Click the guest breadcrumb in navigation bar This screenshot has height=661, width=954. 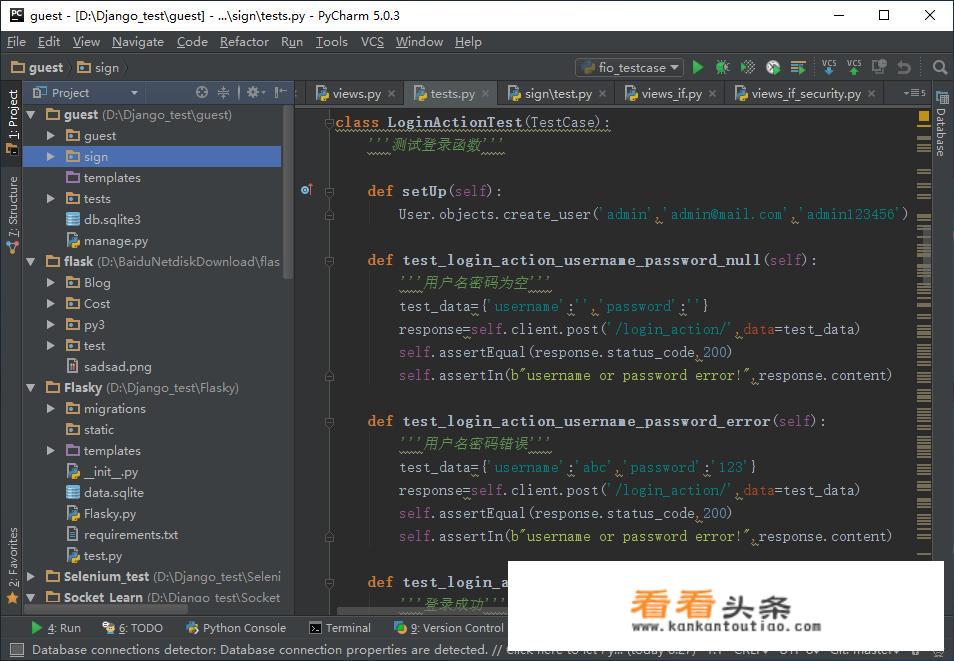click(x=38, y=68)
